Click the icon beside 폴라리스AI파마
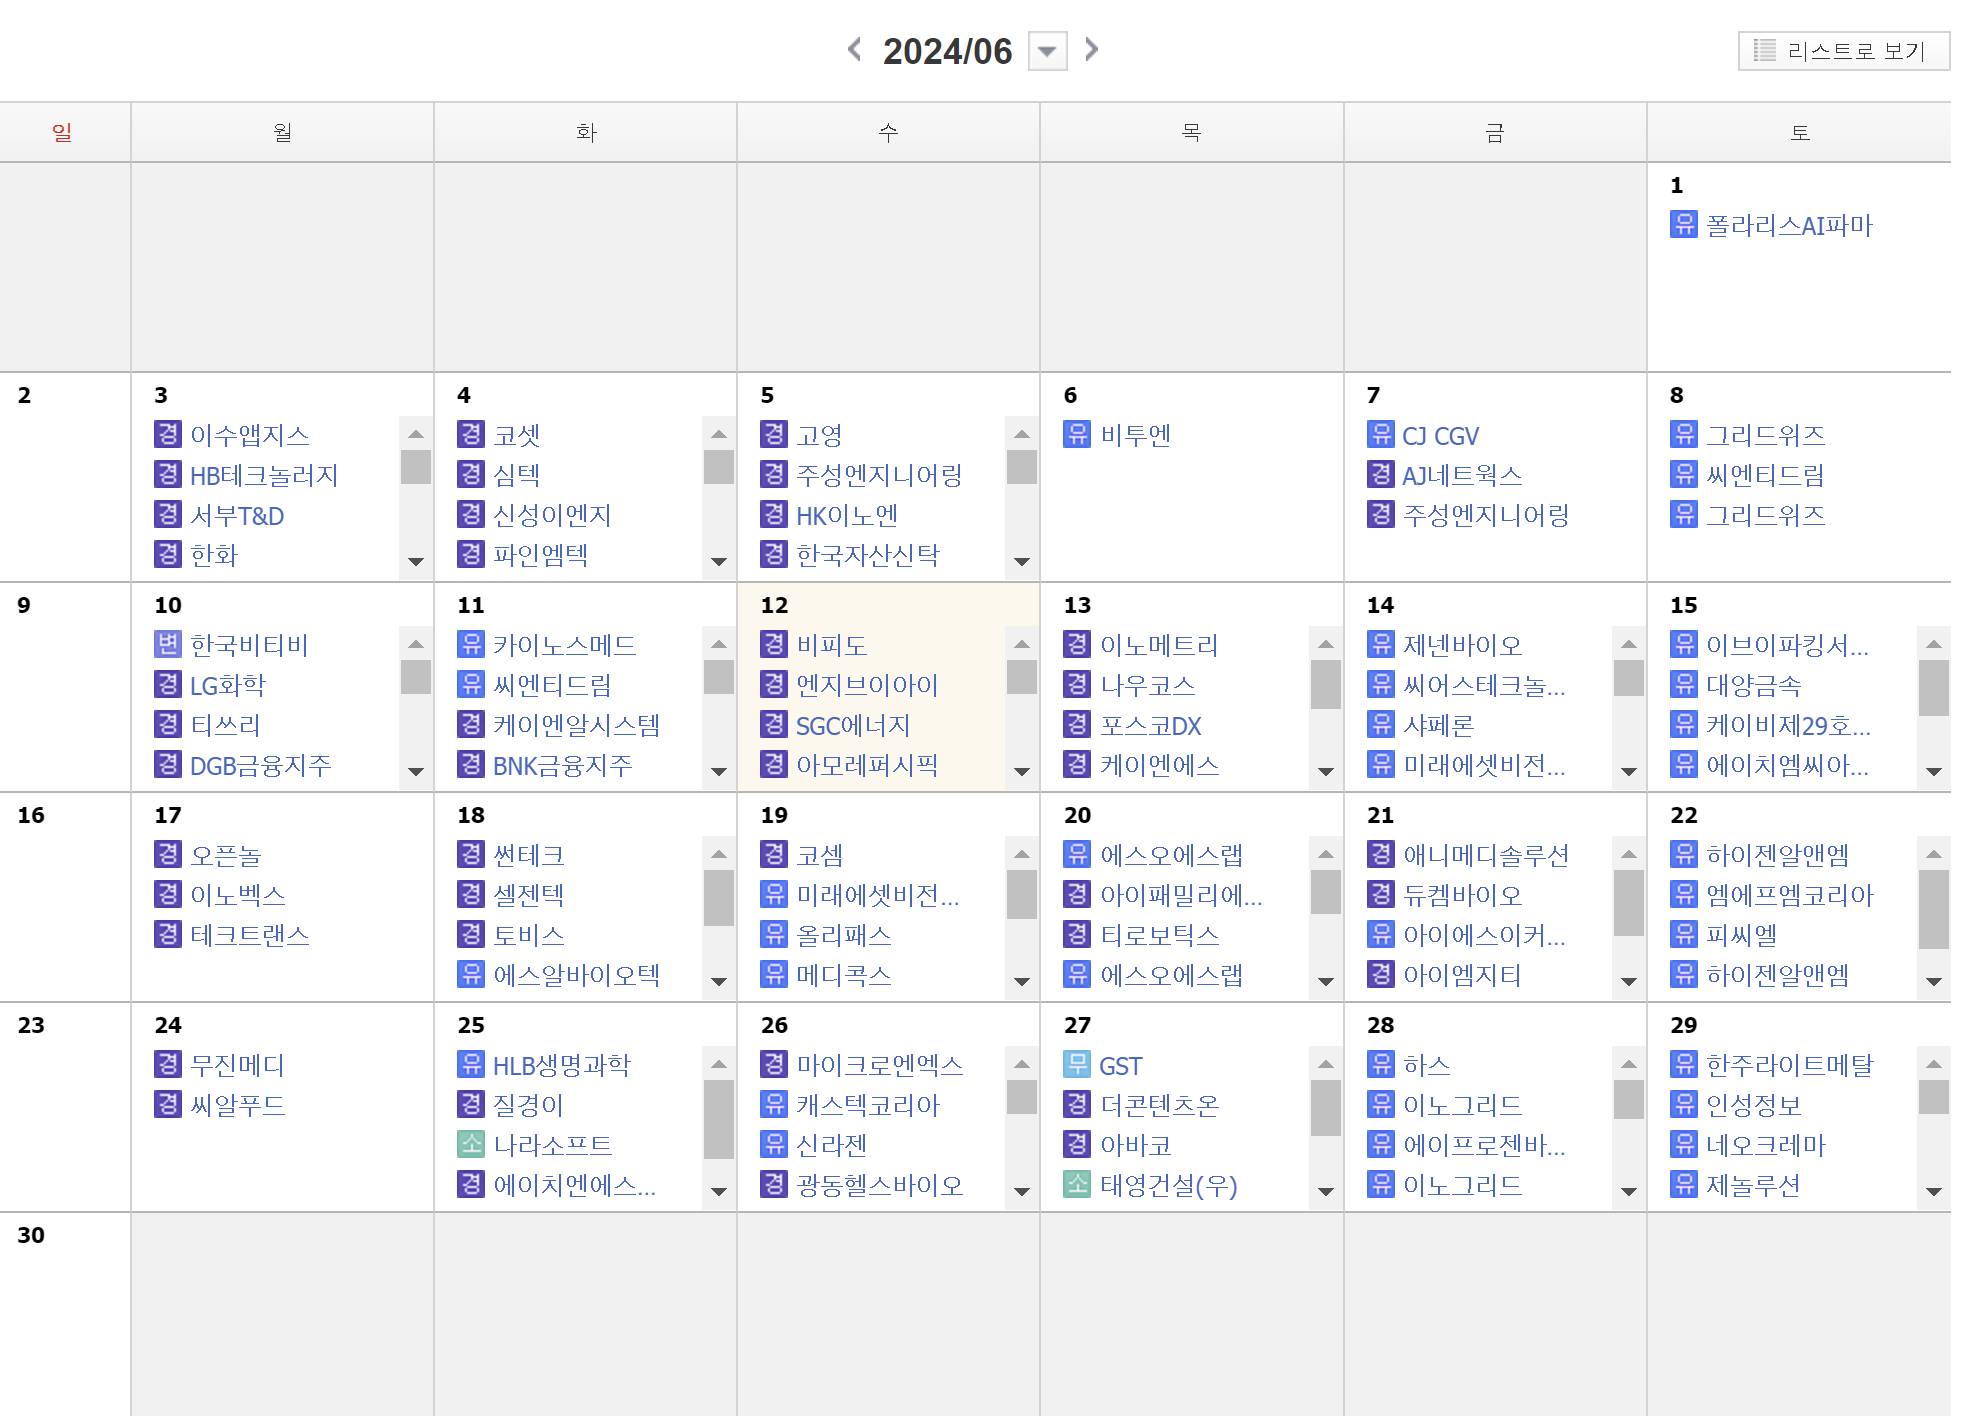The height and width of the screenshot is (1416, 1965). 1683,224
